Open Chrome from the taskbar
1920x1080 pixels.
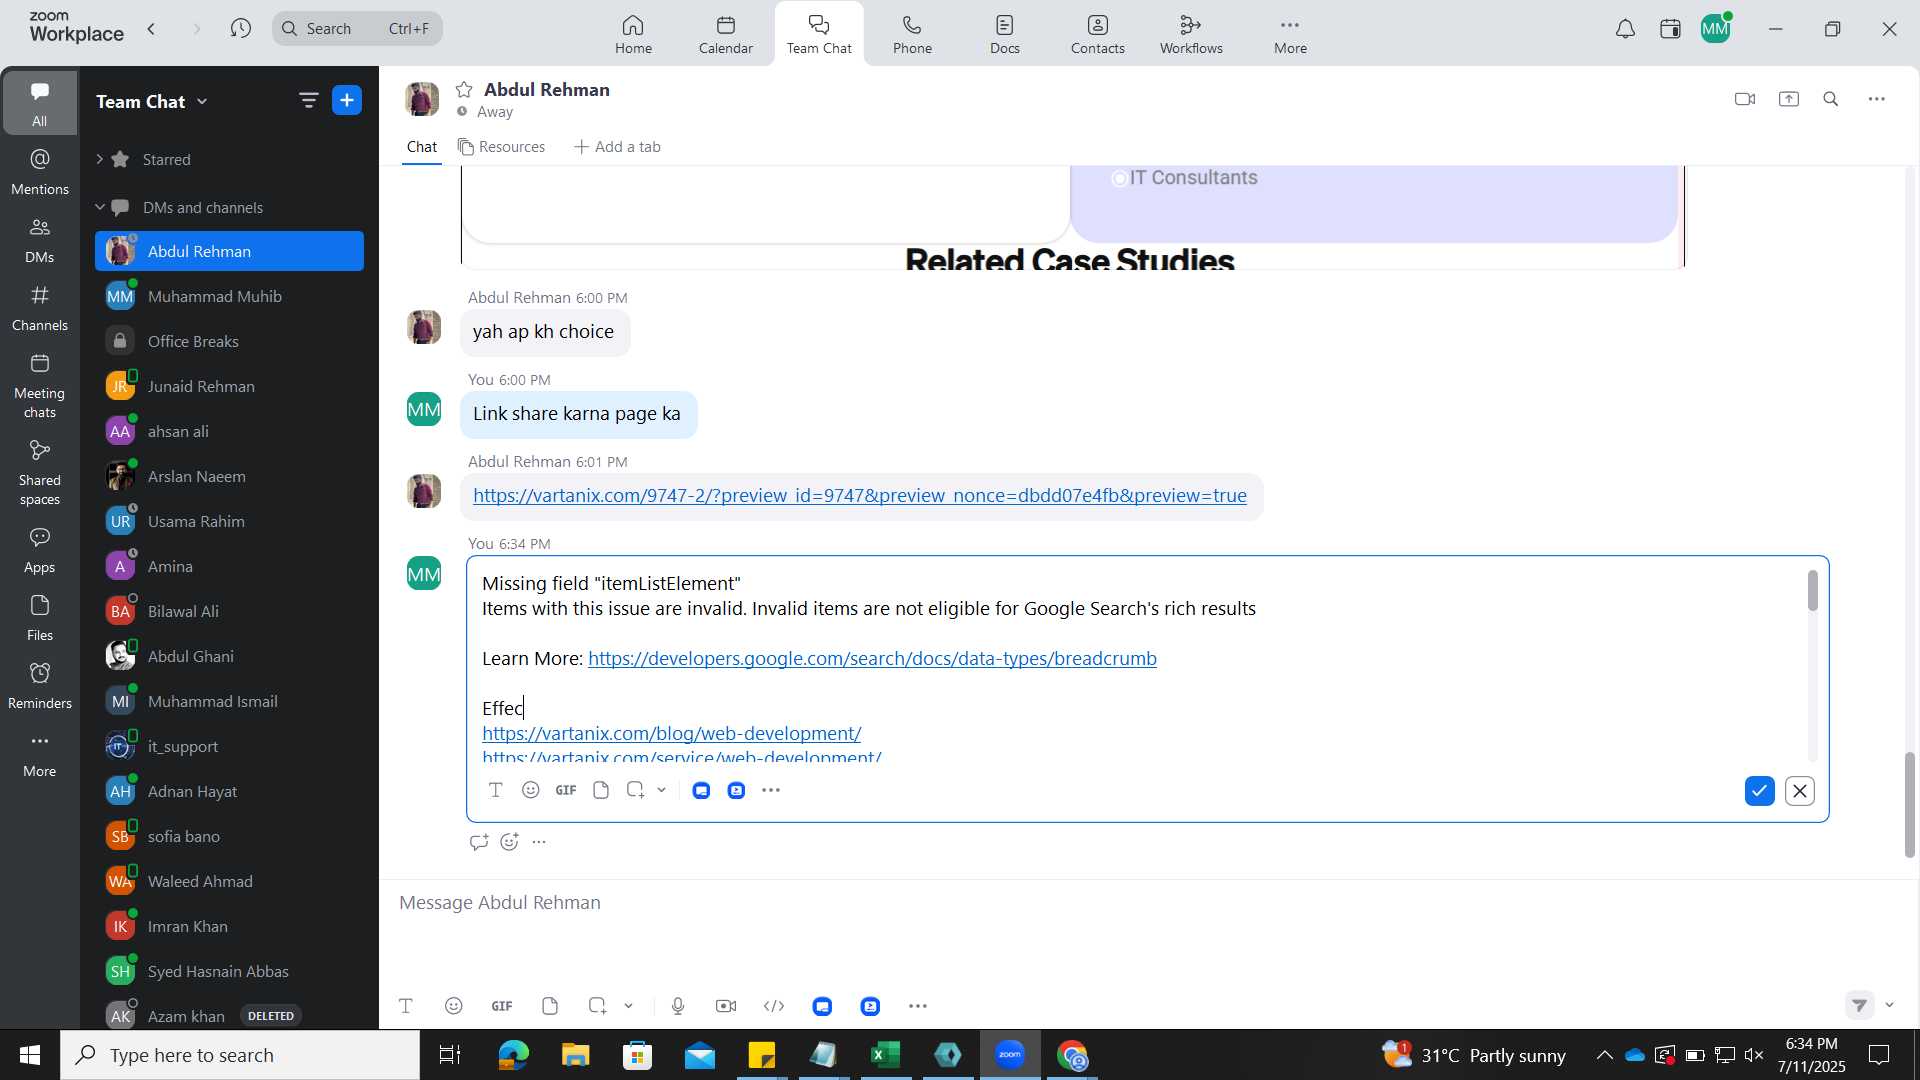point(1072,1055)
